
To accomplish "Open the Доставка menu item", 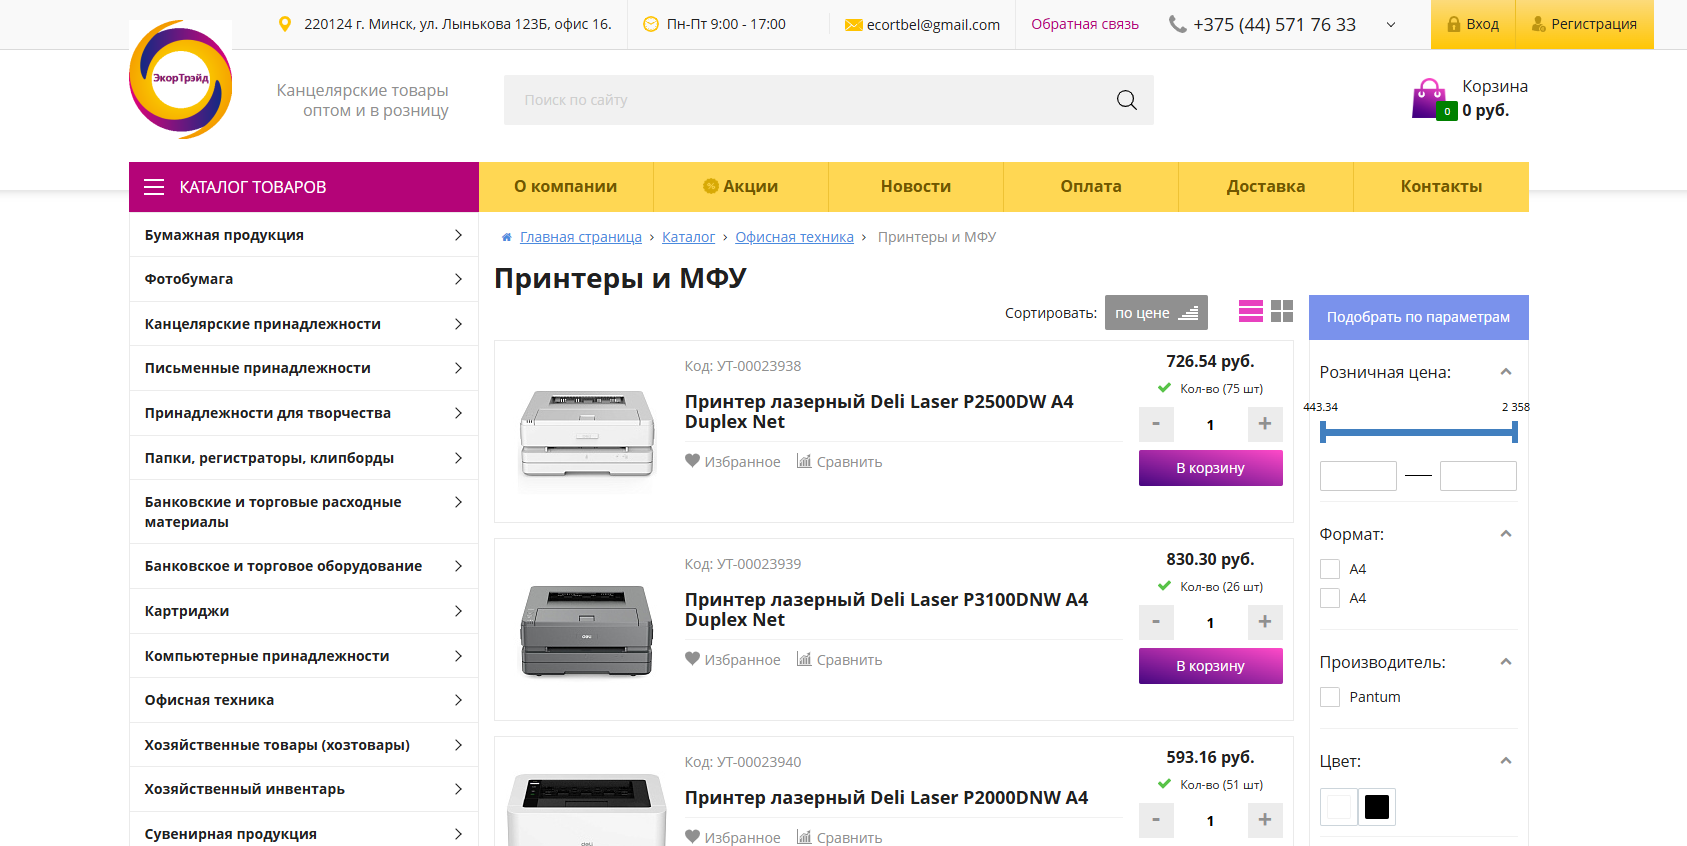I will (1265, 187).
